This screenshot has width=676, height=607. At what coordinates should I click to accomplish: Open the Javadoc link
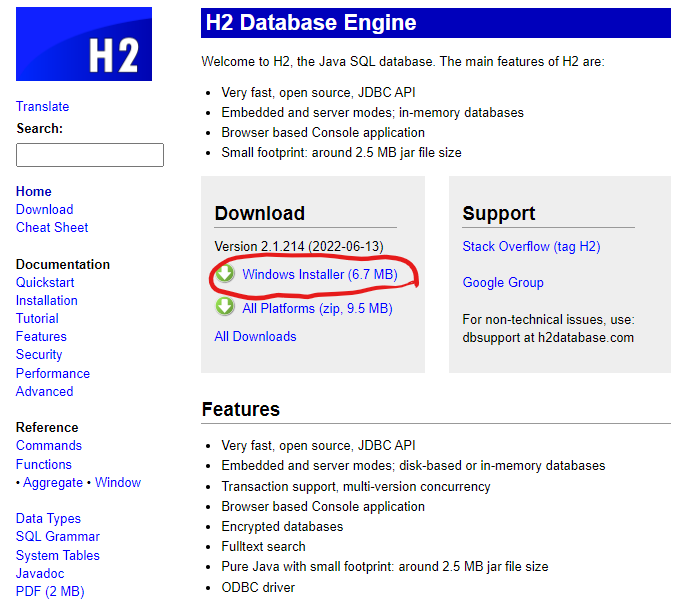[x=40, y=574]
